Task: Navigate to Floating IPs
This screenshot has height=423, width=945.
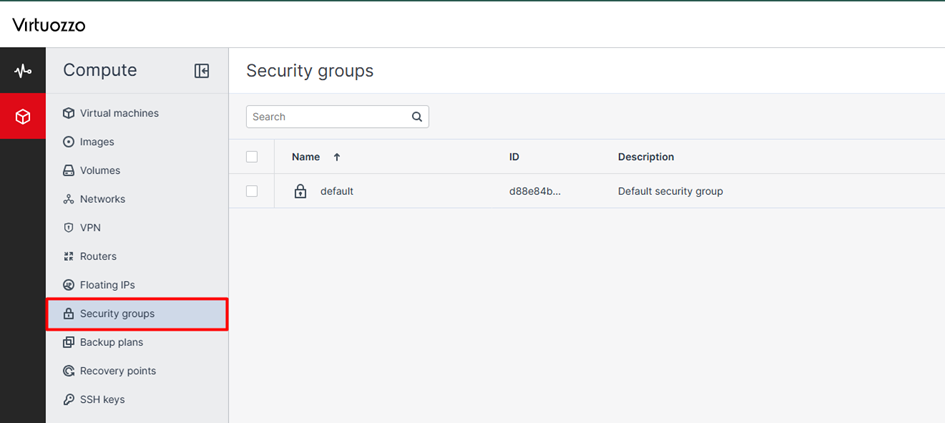Action: [x=107, y=285]
